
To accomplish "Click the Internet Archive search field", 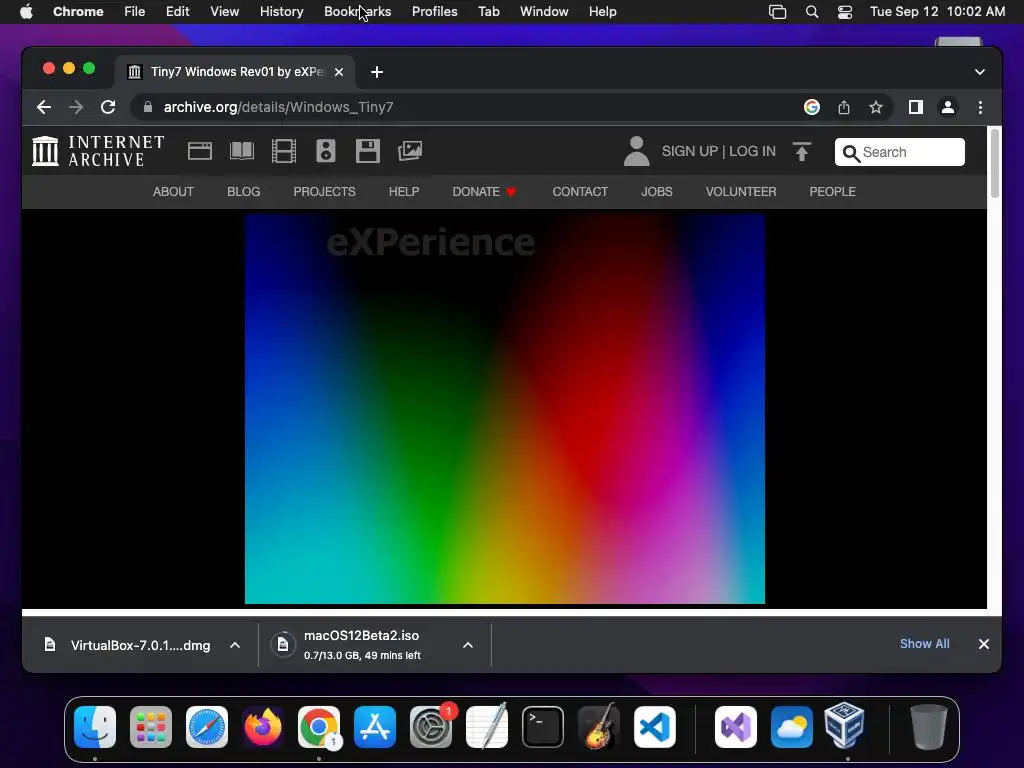I will [x=899, y=152].
